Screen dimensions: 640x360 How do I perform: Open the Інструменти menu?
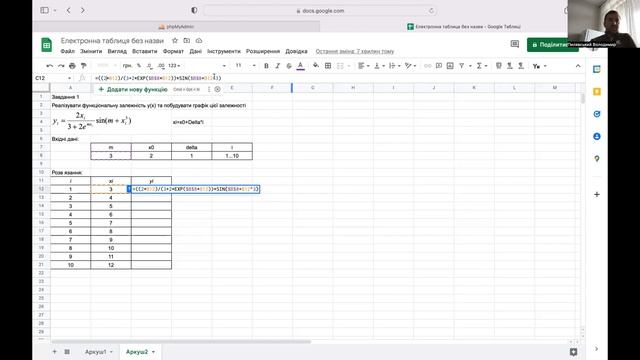(x=224, y=51)
